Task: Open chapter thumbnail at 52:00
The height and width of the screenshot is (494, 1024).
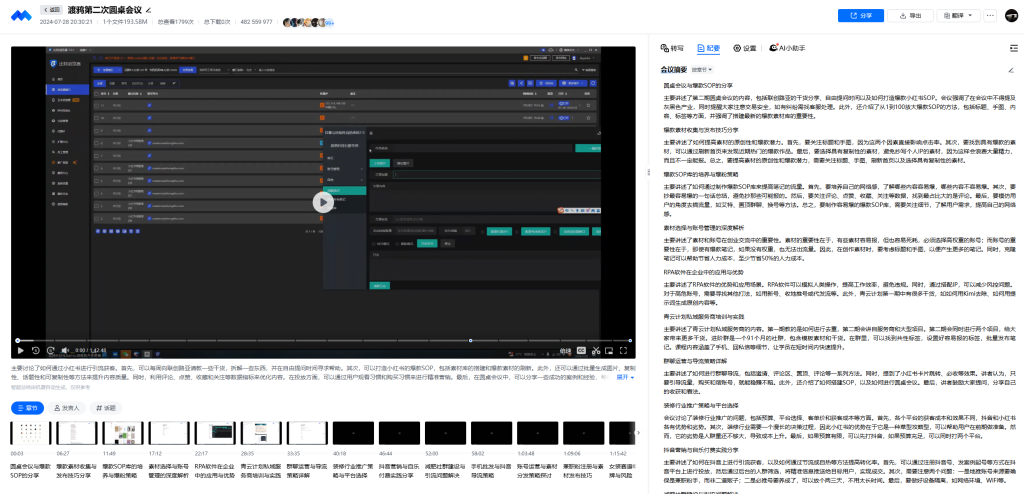Action: coord(445,433)
